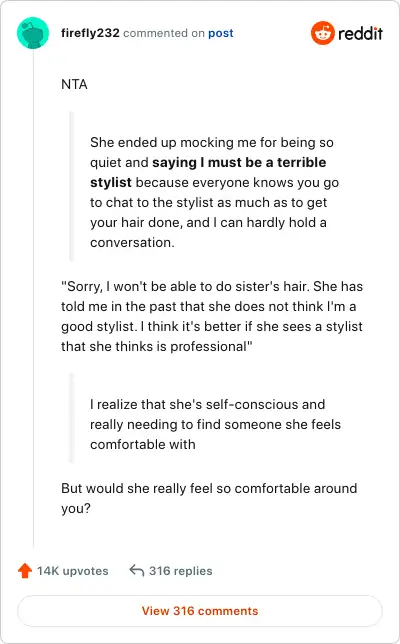Open the Reddit logo icon
Screen dimensions: 400x644
coord(322,33)
